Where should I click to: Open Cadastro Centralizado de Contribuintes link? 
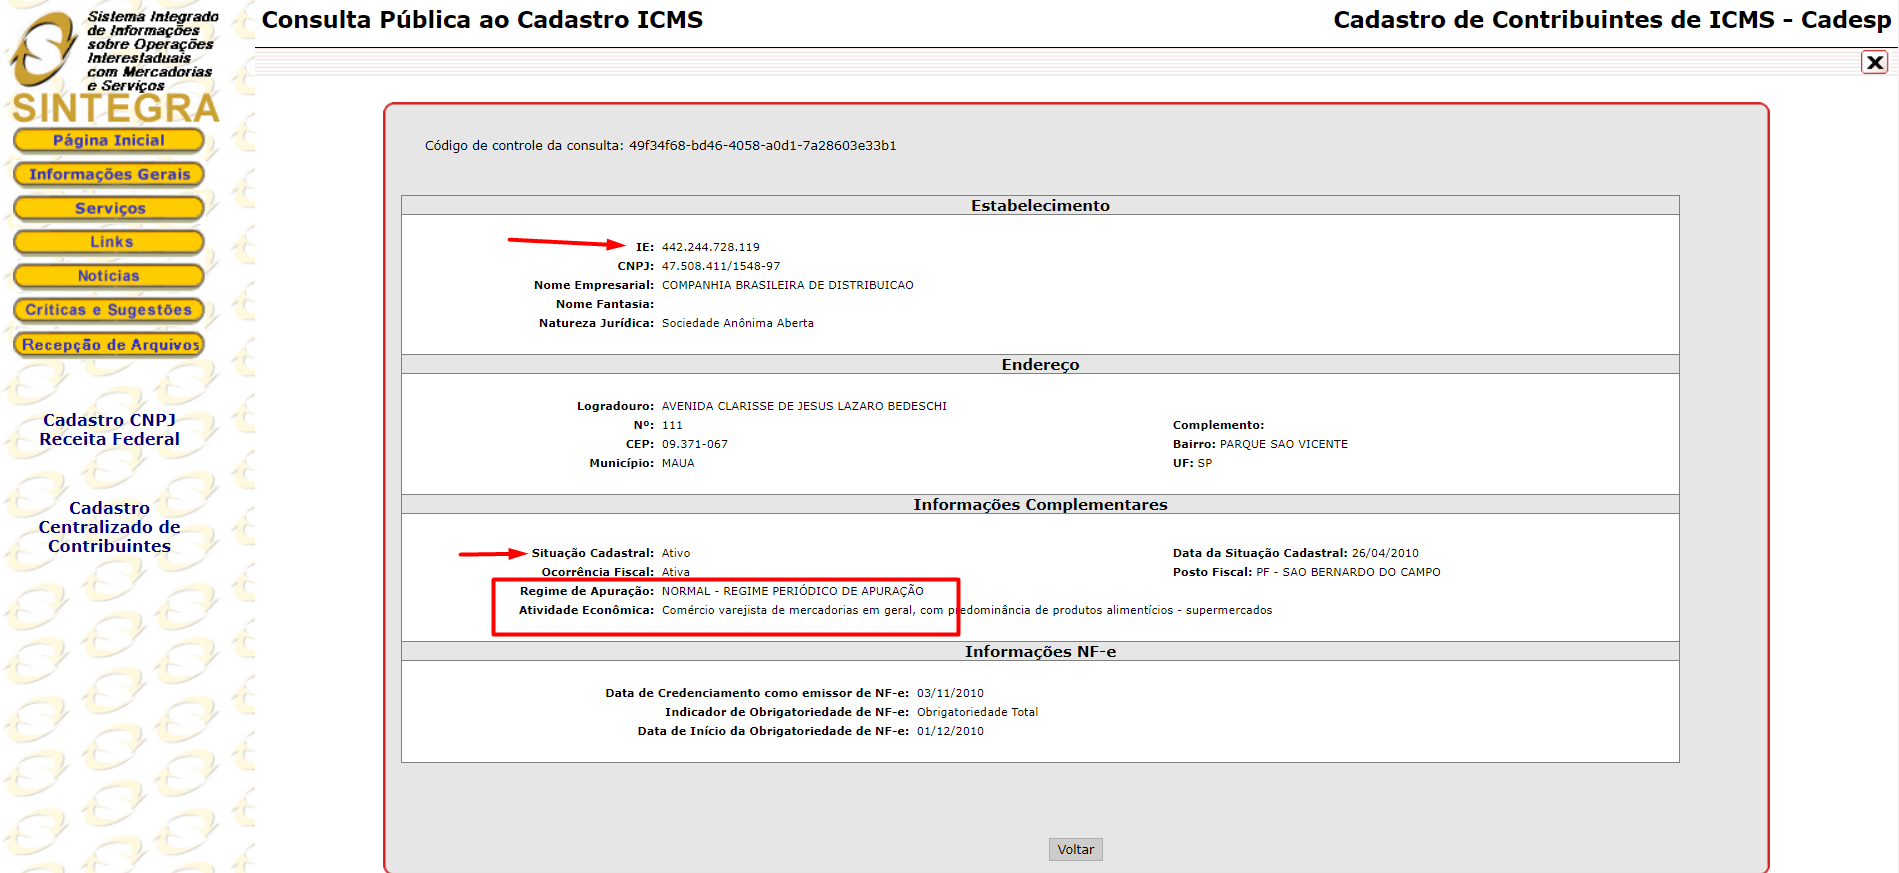pos(109,527)
